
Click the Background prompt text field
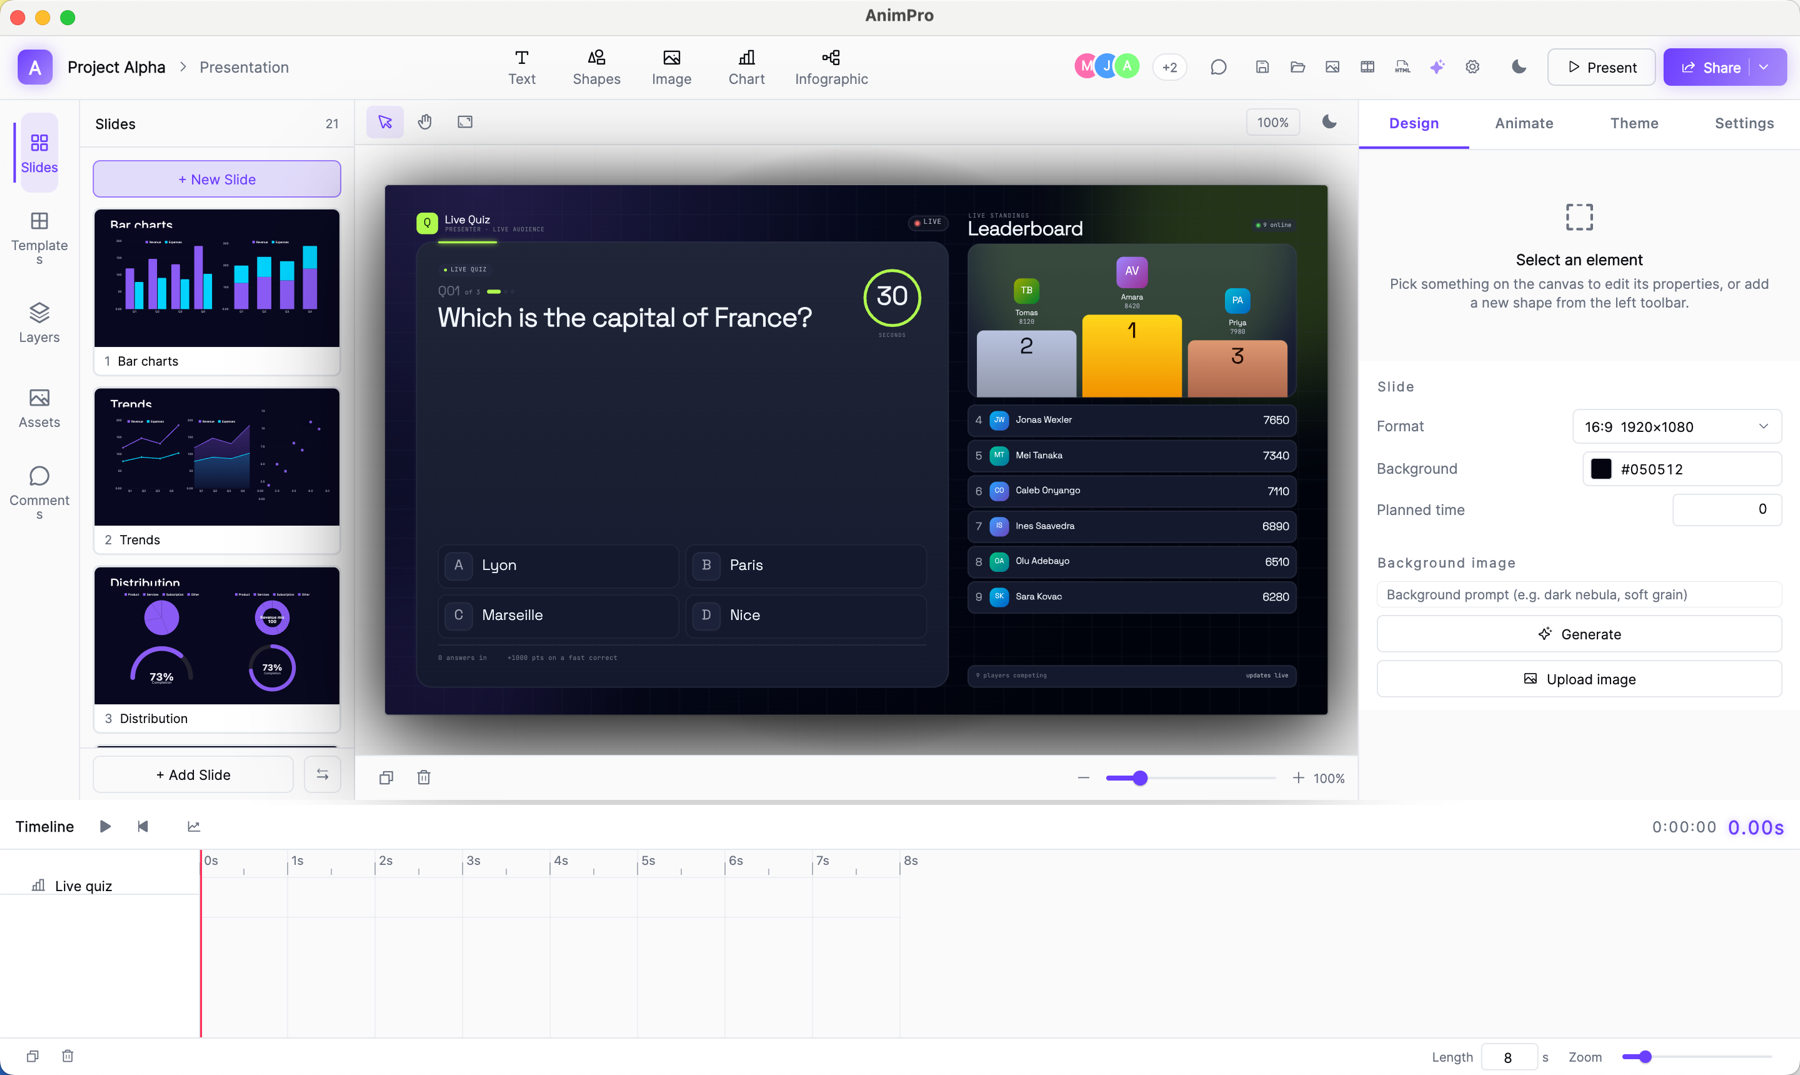coord(1579,594)
